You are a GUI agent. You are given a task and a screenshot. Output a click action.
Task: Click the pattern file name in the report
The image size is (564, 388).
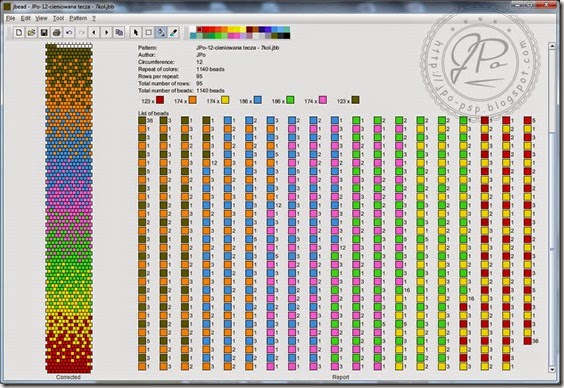click(x=238, y=47)
